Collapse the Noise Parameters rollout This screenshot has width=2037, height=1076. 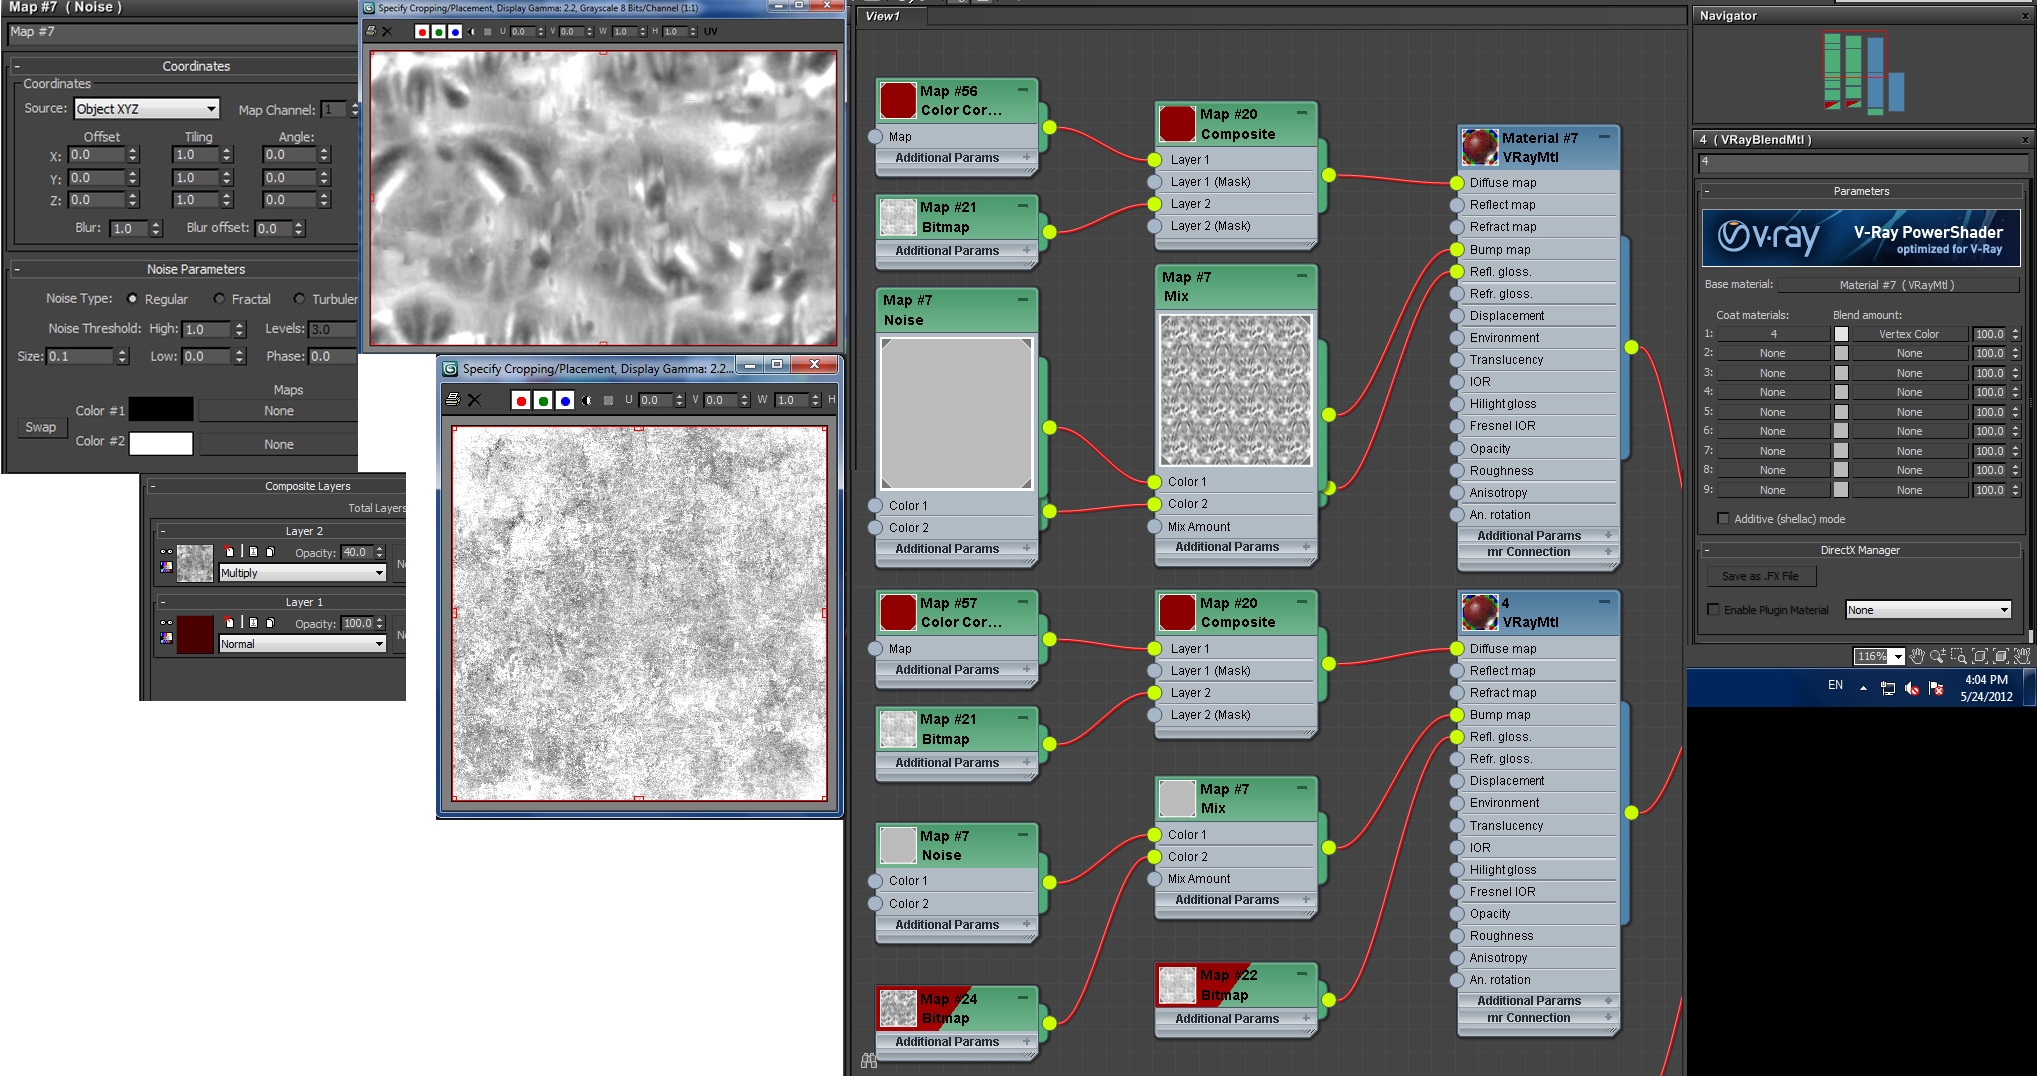pyautogui.click(x=17, y=269)
